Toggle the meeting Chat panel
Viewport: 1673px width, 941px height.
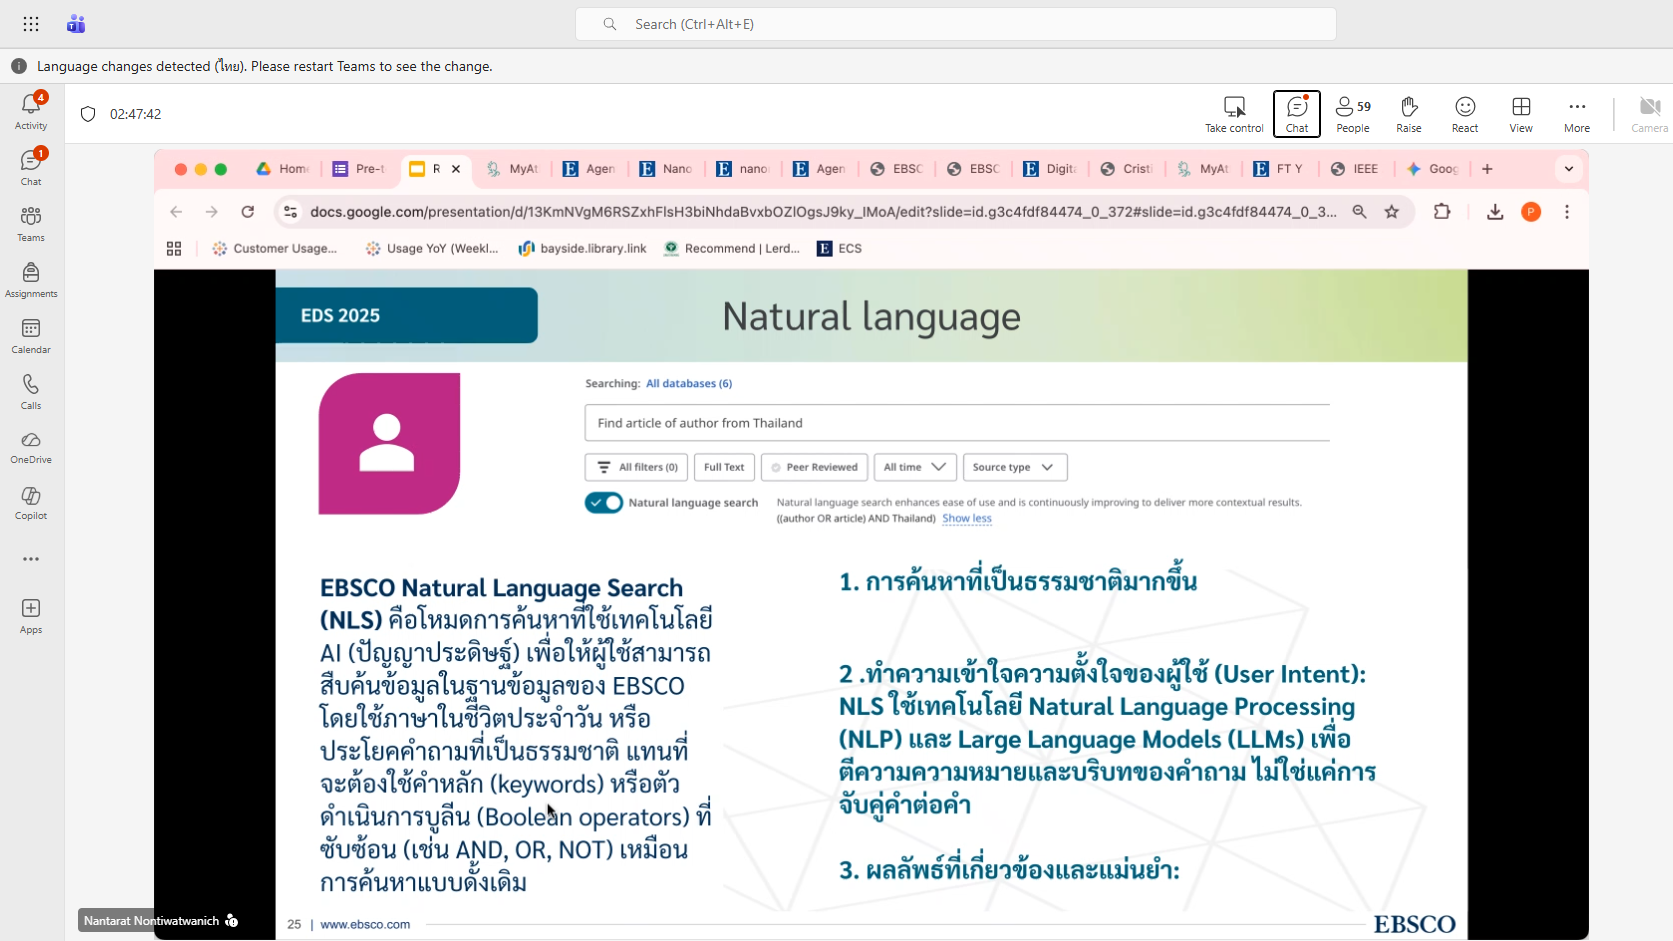1296,113
